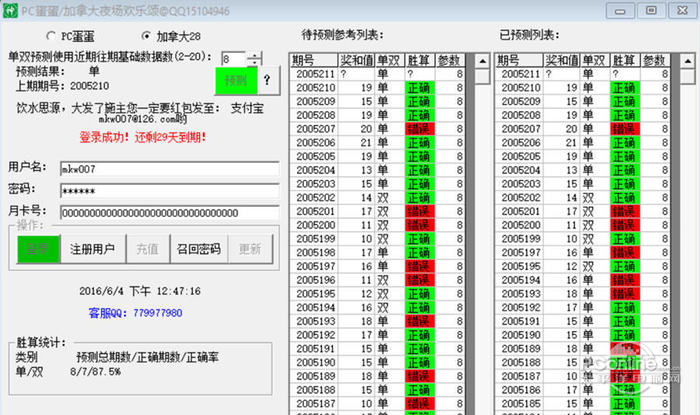Select row 2005211 in 已预测列表
The height and width of the screenshot is (415, 700).
[583, 74]
